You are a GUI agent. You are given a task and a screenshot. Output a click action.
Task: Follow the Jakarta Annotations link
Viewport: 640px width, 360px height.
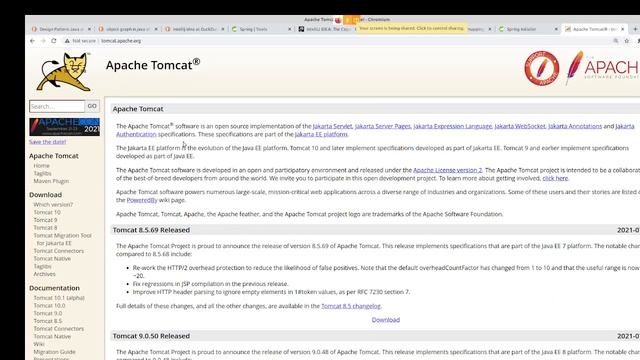click(x=575, y=126)
